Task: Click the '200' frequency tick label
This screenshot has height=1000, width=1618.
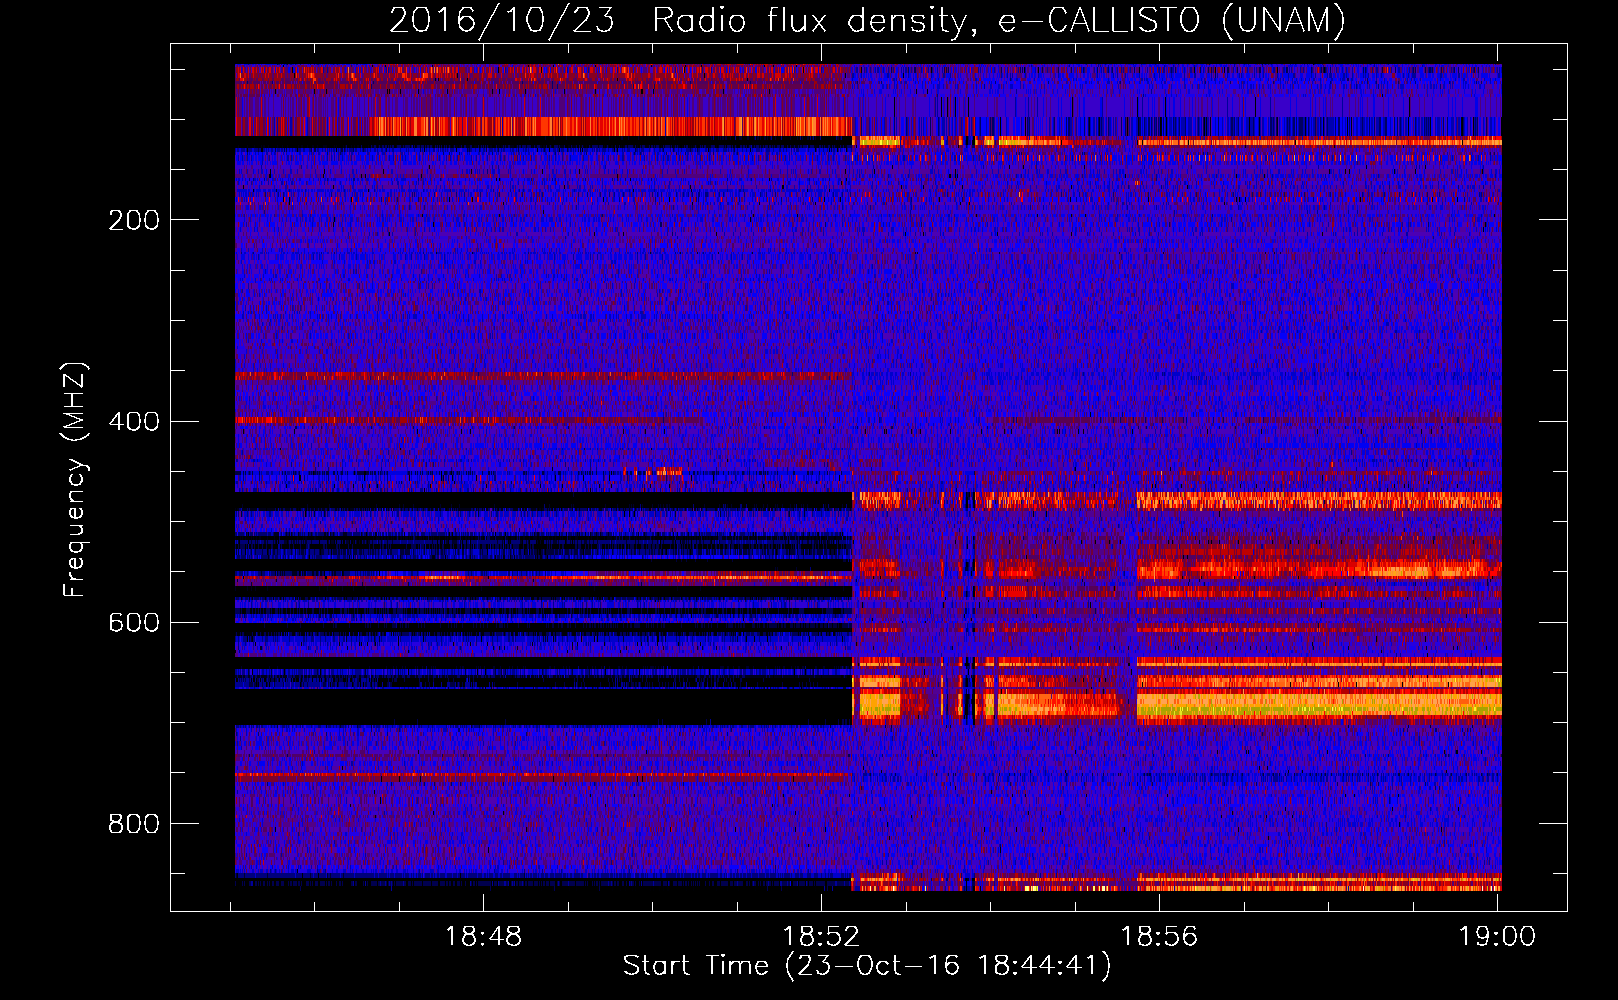Action: [x=134, y=220]
